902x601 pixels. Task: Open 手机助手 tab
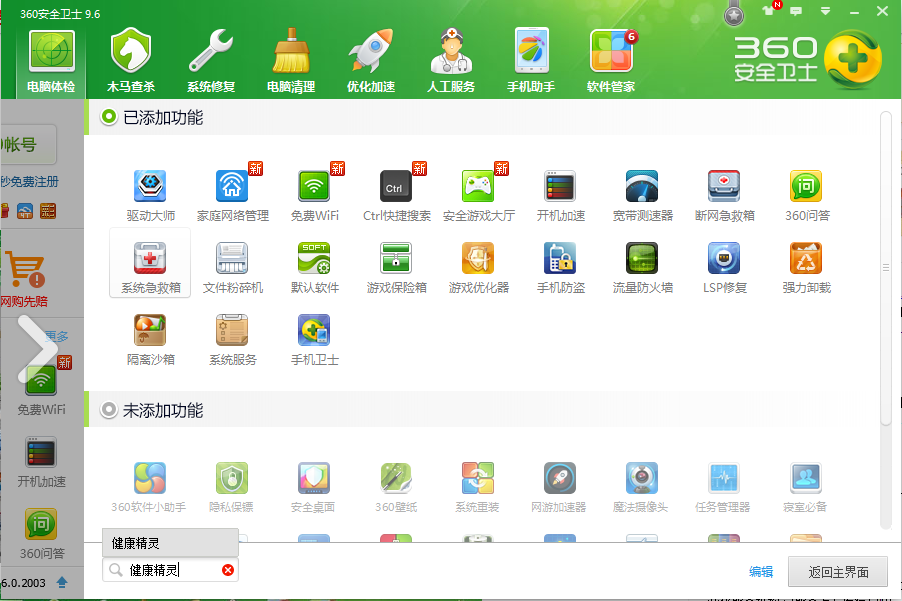click(x=531, y=62)
